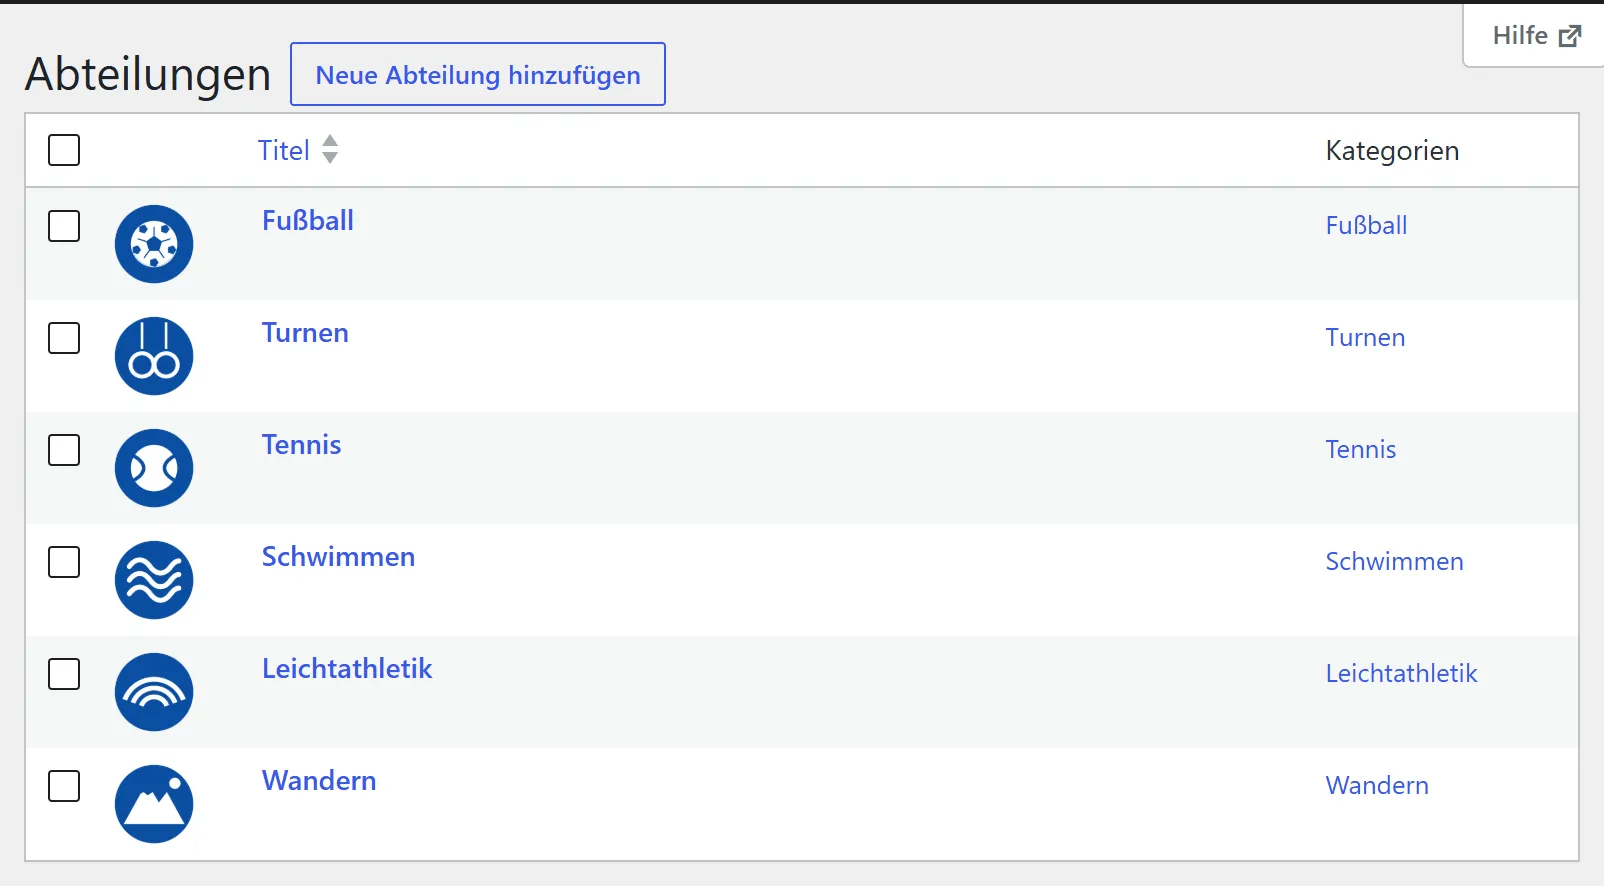
Task: Filter by Leichtathletik category link
Action: (1401, 674)
